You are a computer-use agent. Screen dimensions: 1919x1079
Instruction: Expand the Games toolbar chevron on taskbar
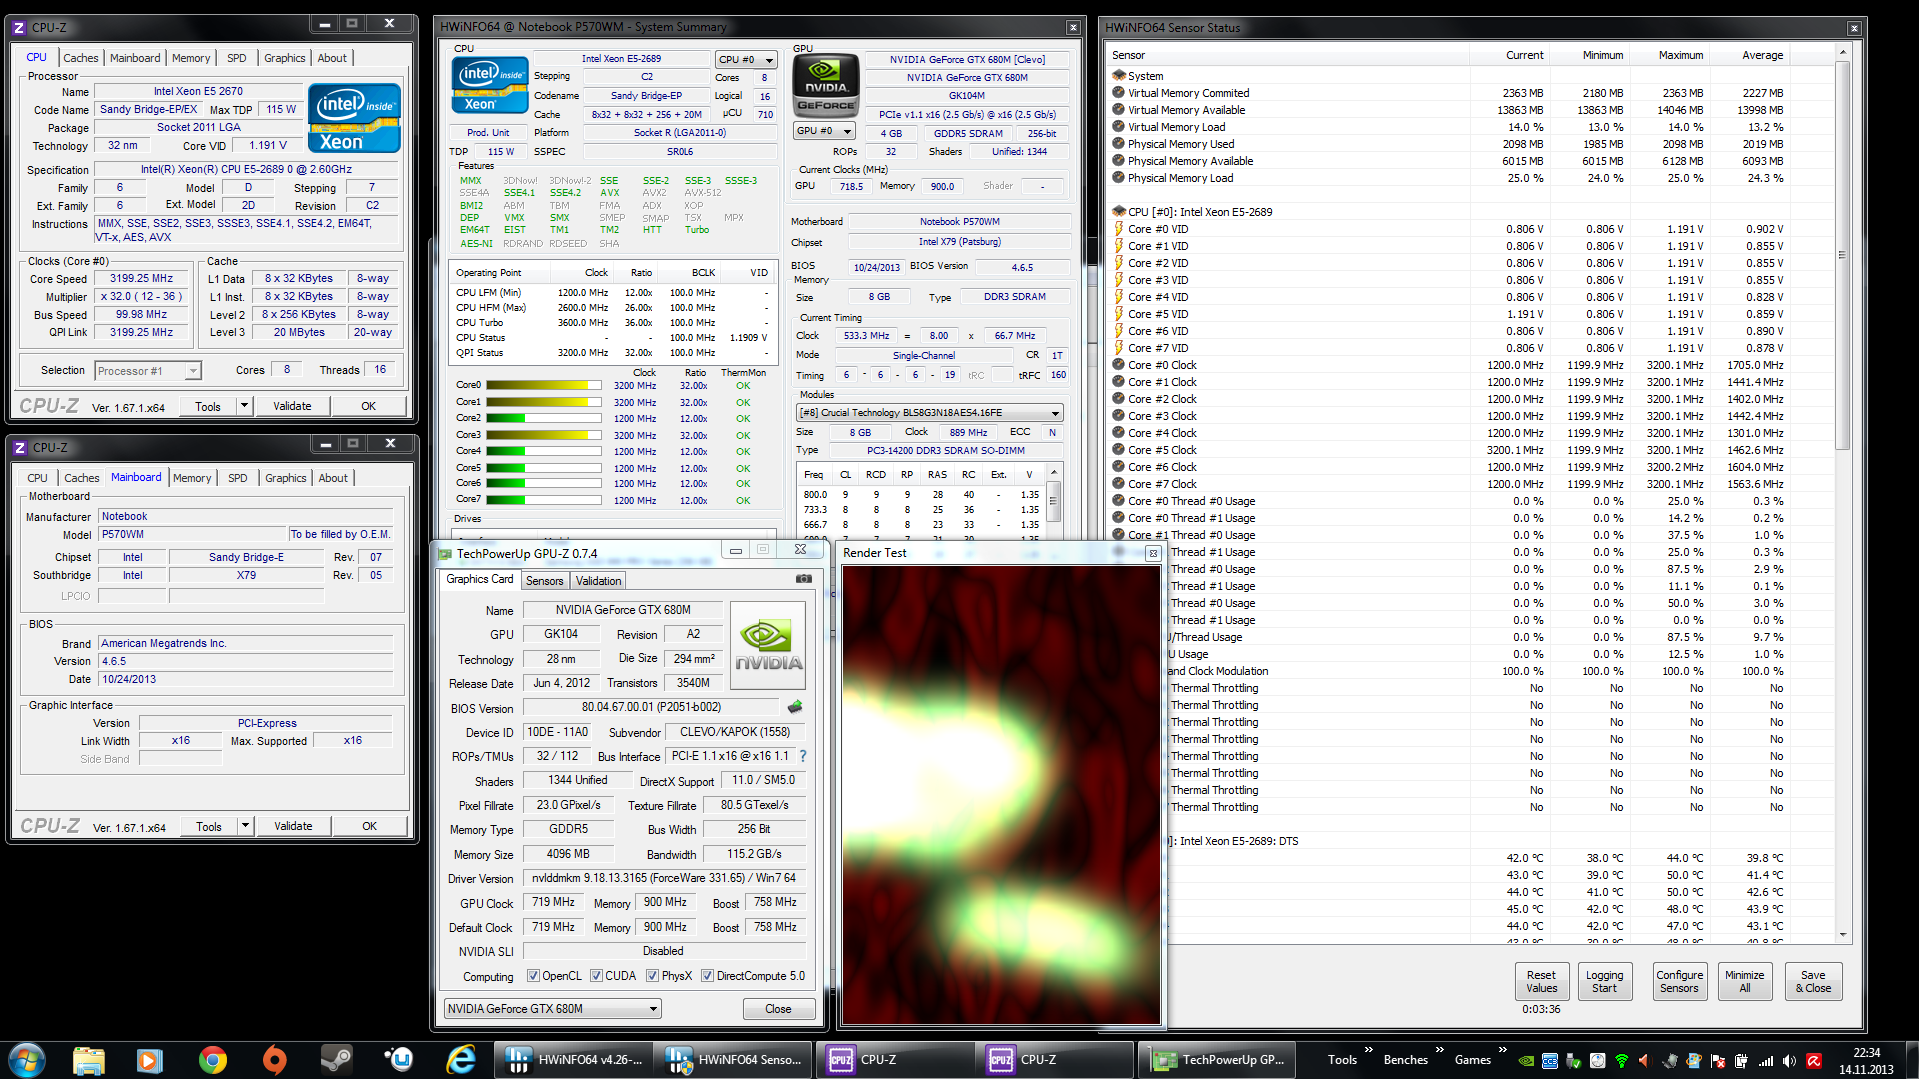click(x=1502, y=1050)
